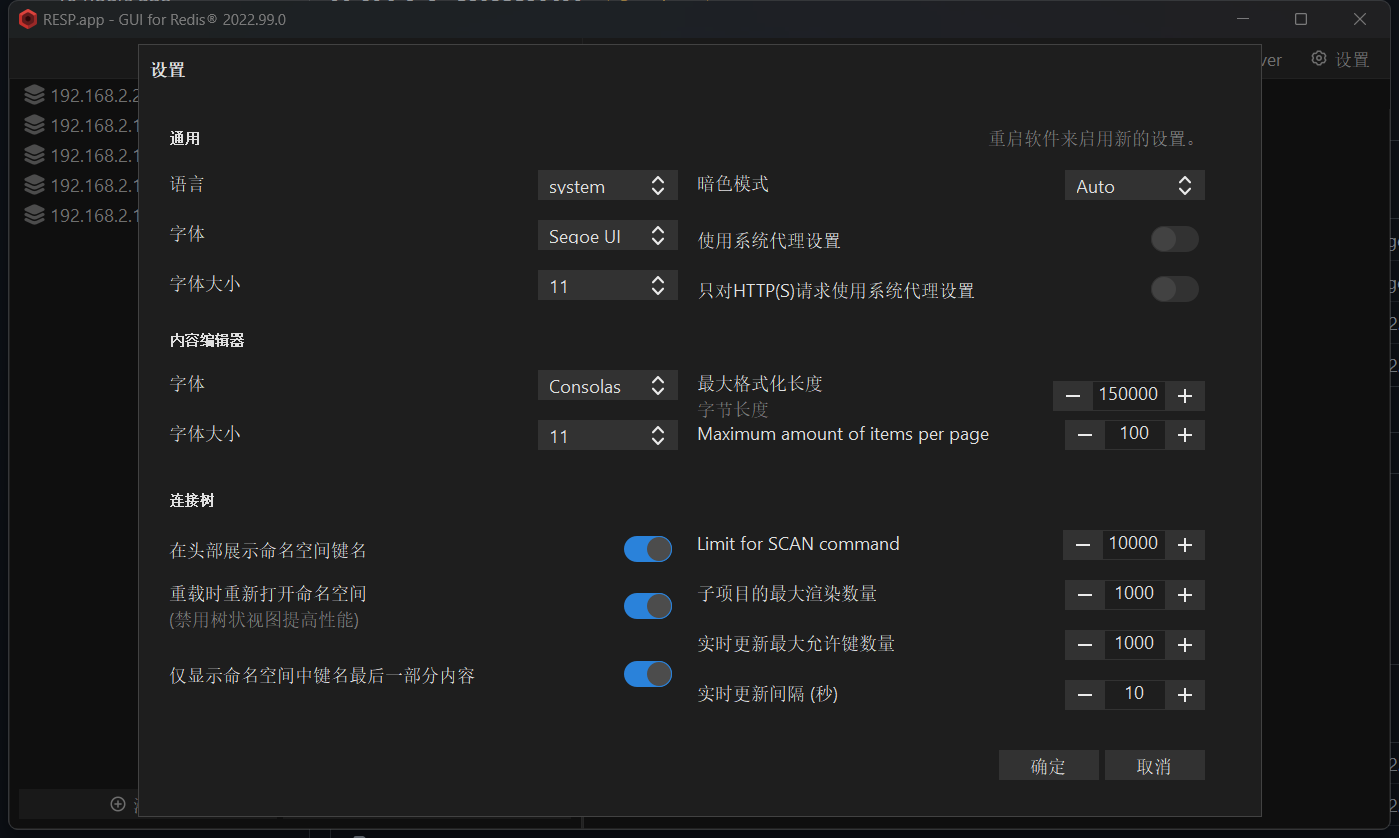
Task: Decrease Limit for SCAN command value
Action: (x=1083, y=545)
